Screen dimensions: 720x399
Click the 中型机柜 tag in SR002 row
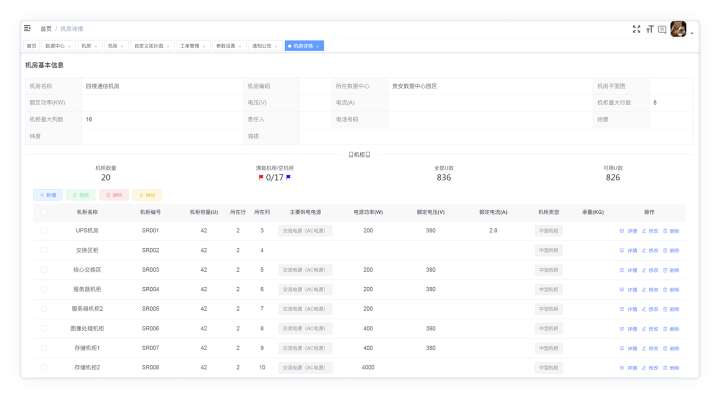[x=548, y=251]
